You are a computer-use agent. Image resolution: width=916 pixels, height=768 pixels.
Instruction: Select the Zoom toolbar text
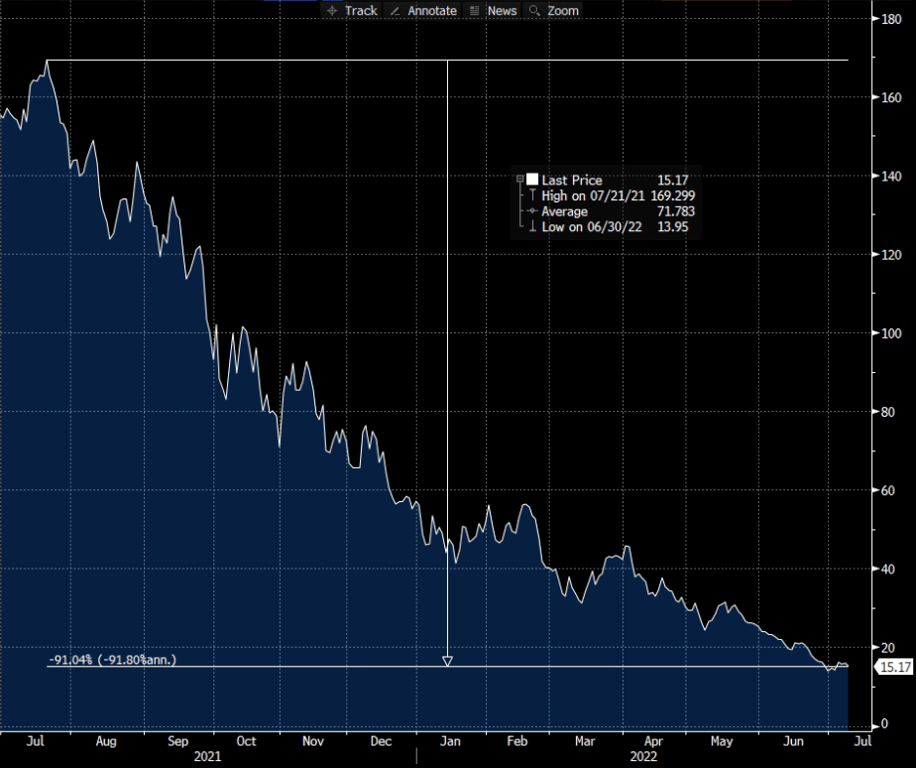[563, 11]
